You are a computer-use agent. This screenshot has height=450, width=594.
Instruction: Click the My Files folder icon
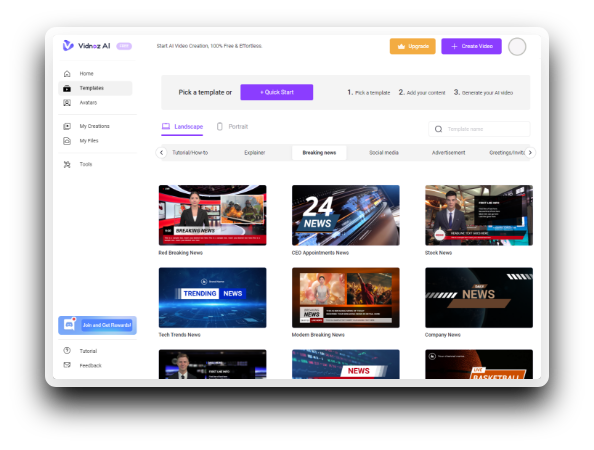[x=67, y=141]
